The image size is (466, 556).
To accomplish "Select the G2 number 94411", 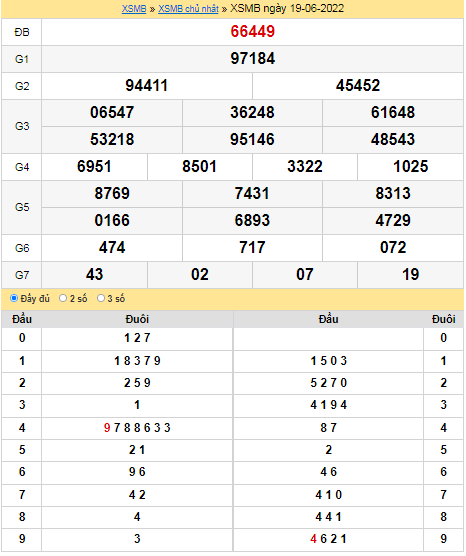I will (146, 86).
